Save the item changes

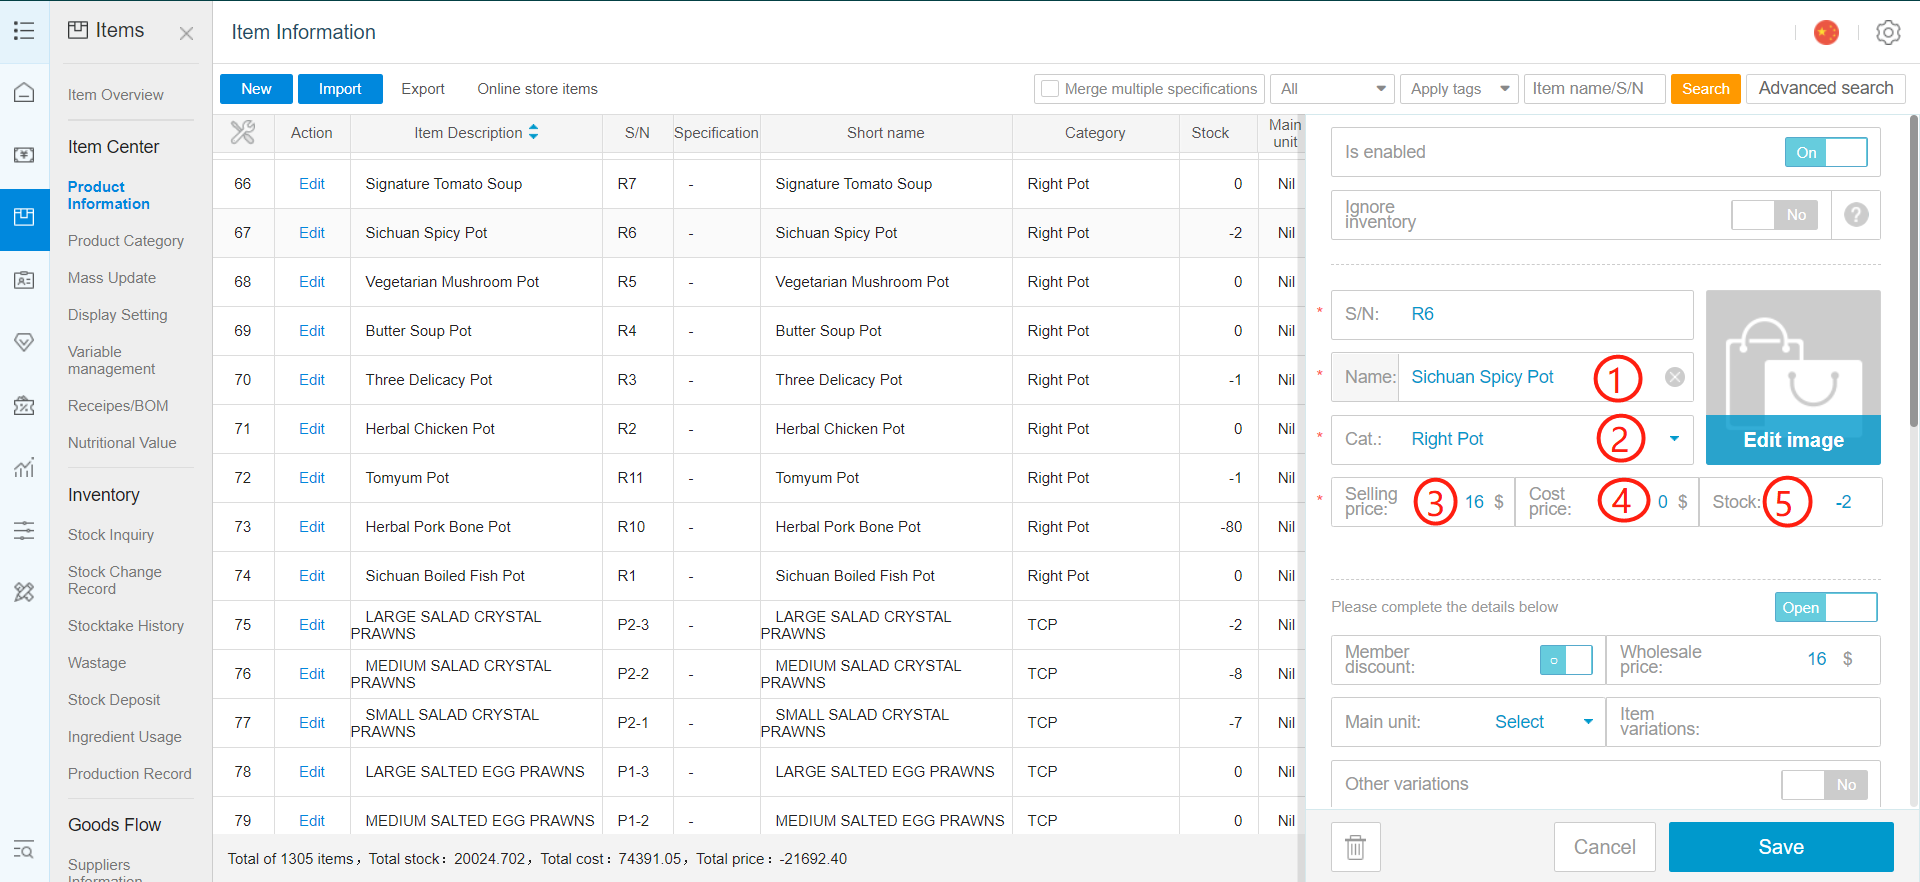coord(1781,847)
